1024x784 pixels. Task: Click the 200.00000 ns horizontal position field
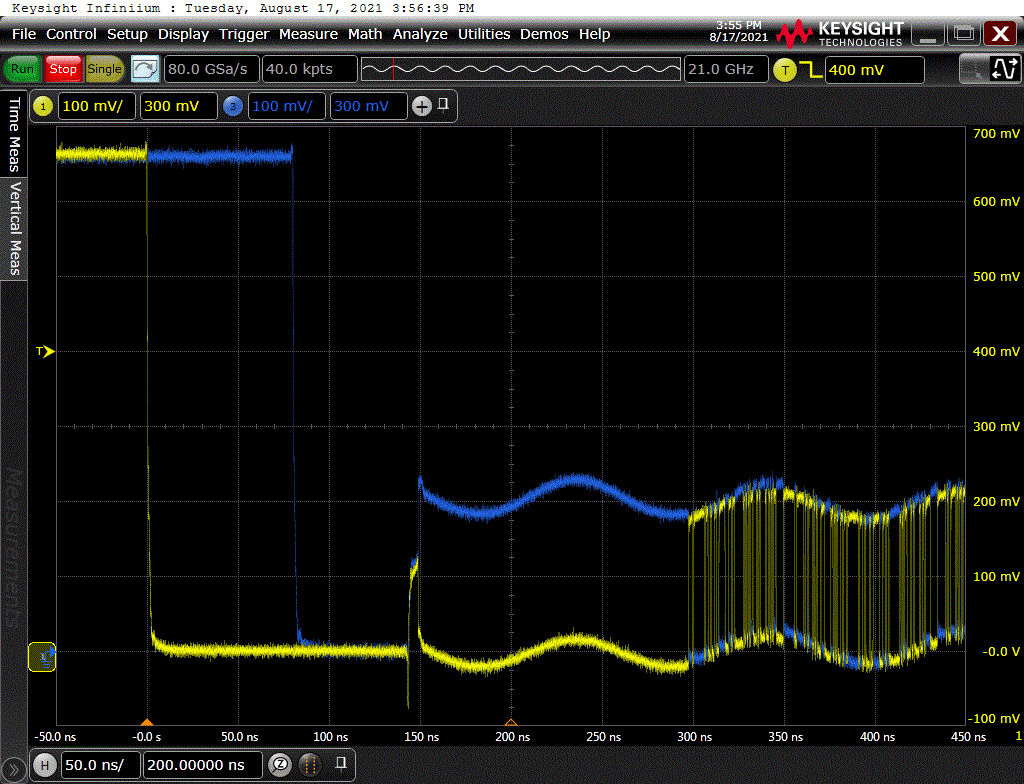click(202, 765)
